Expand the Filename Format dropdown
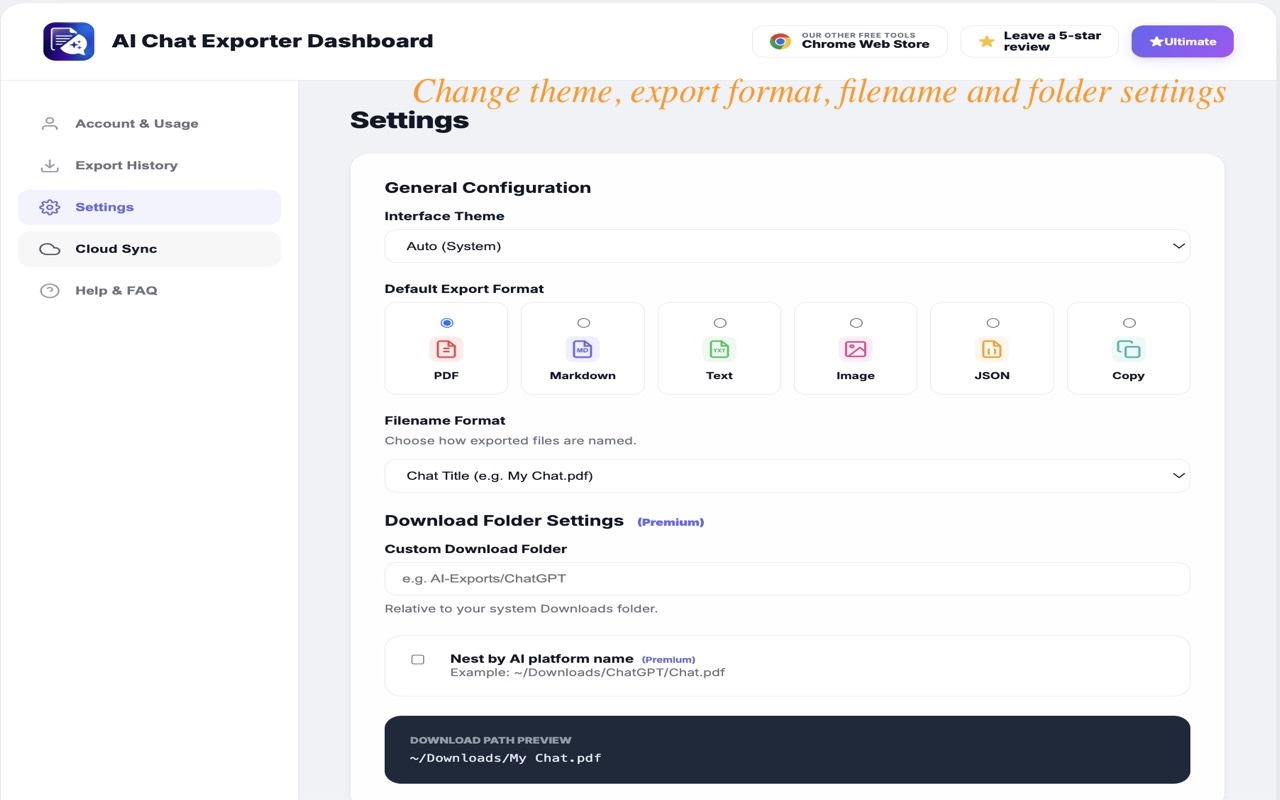Image resolution: width=1280 pixels, height=800 pixels. (x=787, y=476)
